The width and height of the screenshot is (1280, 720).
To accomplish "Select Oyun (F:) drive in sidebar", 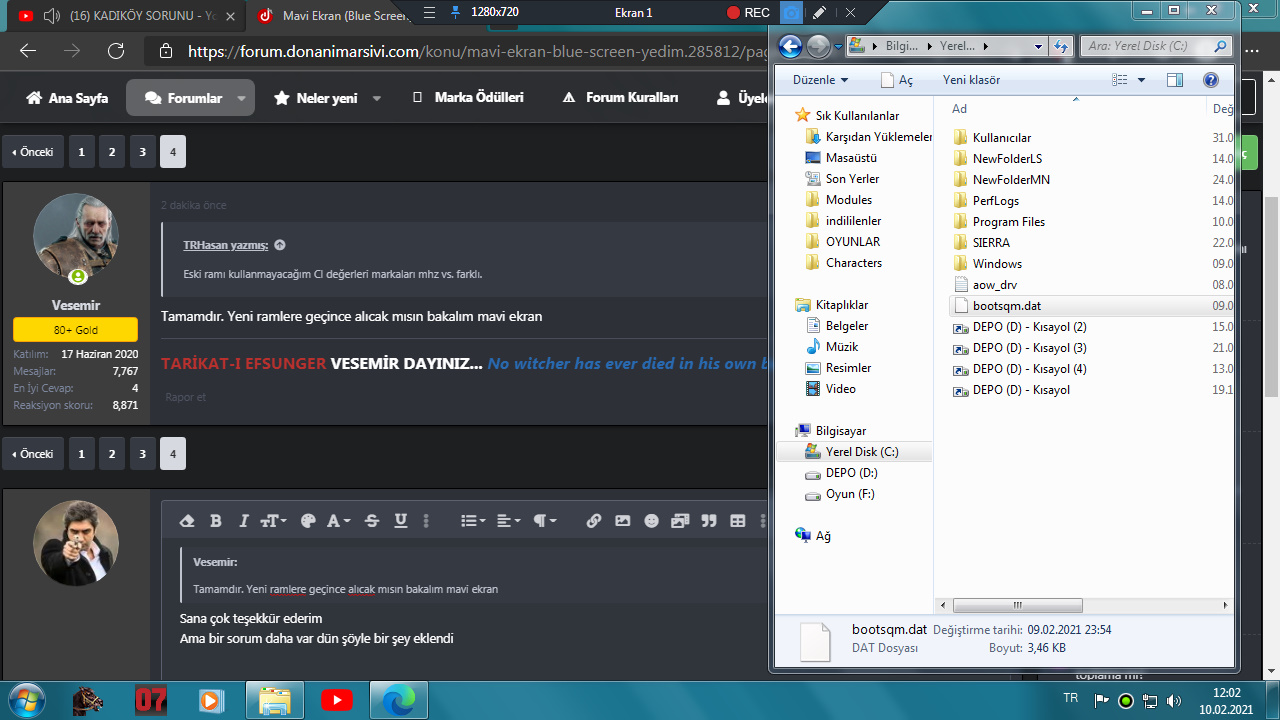I will pyautogui.click(x=839, y=494).
